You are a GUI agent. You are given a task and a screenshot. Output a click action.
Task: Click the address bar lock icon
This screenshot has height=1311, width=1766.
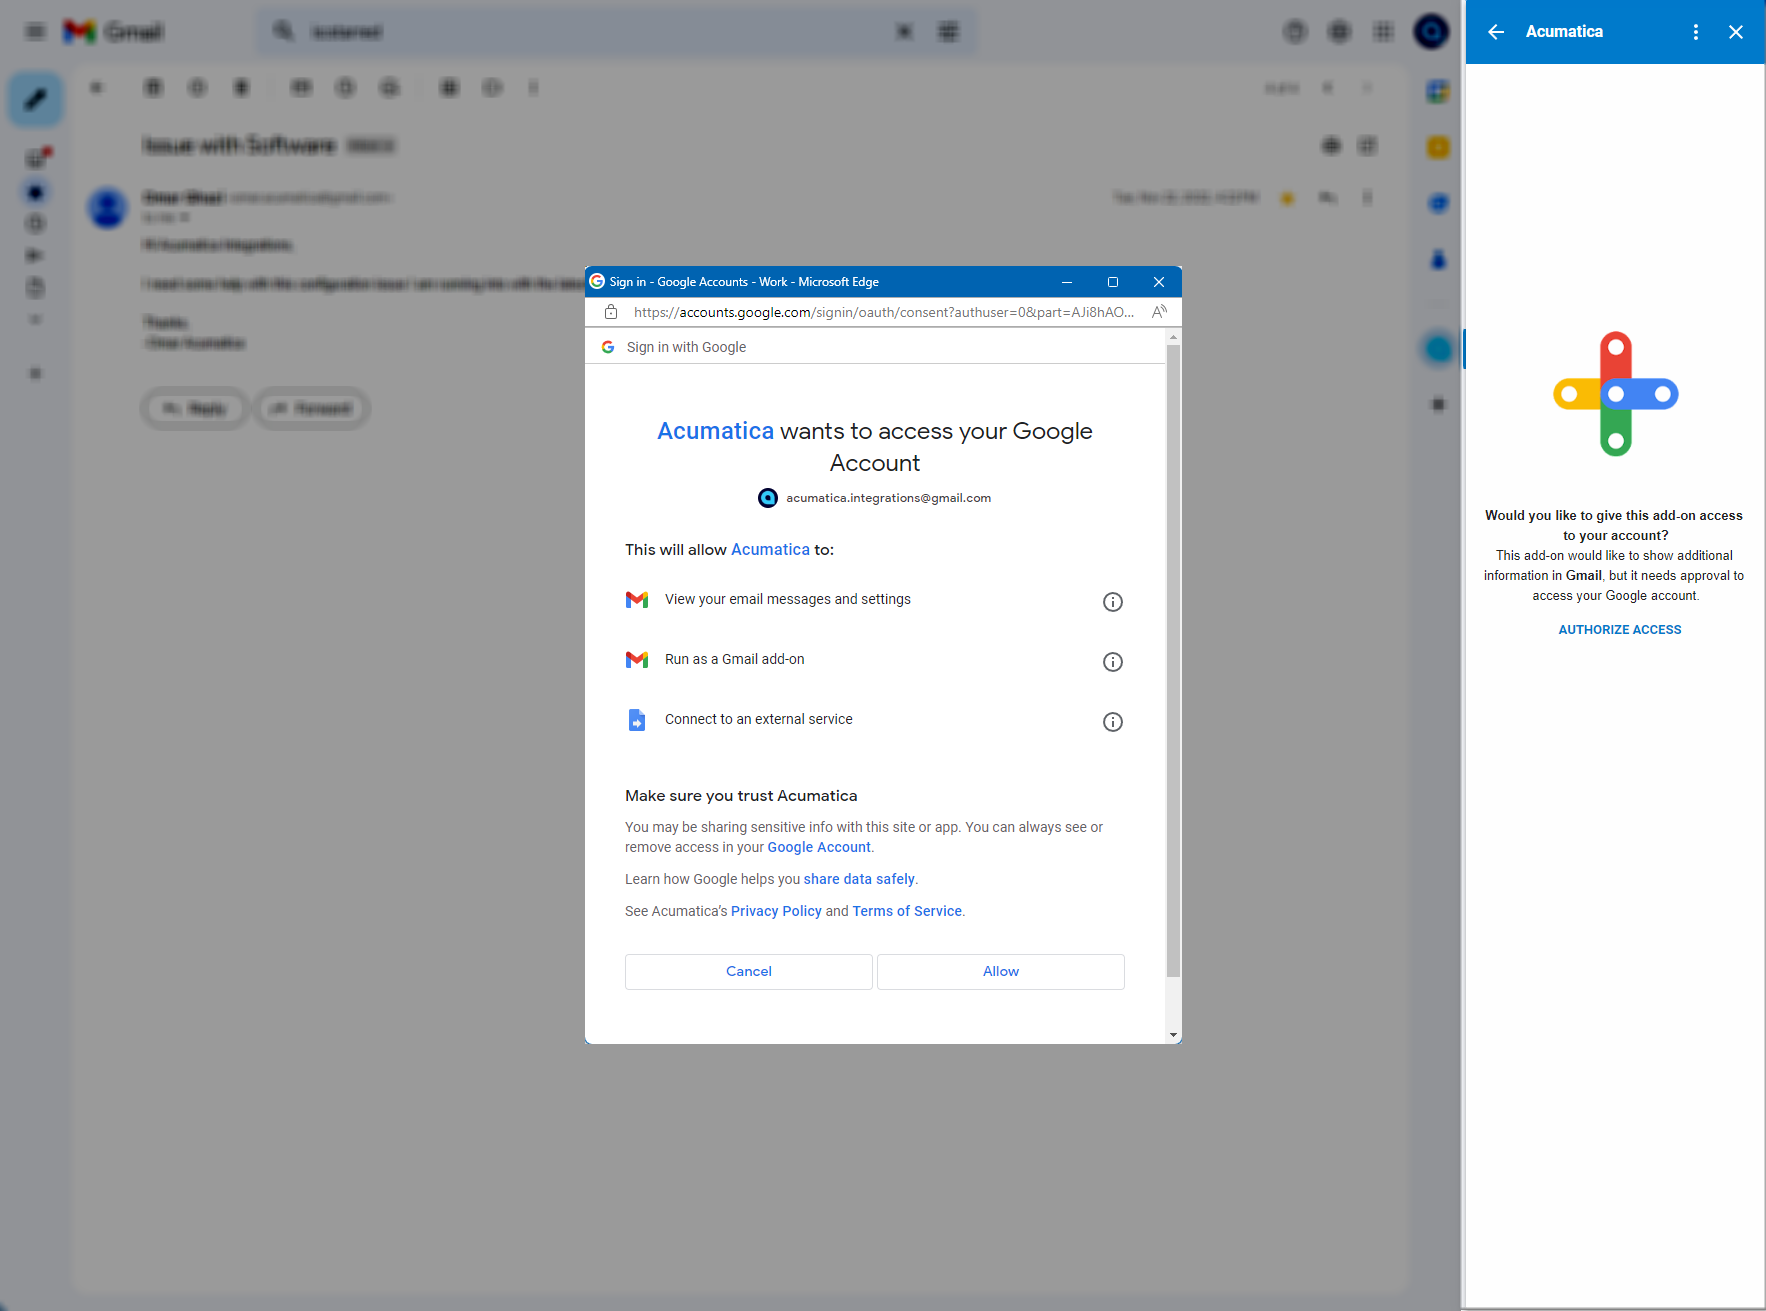[611, 312]
